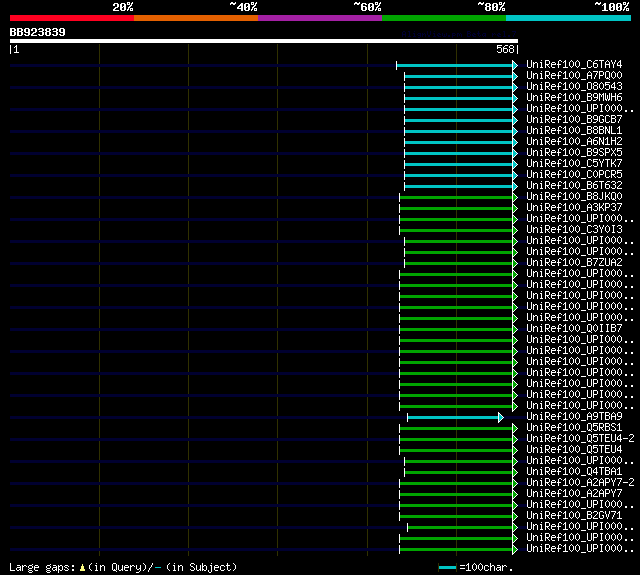Select the UniRef100_A2APY7 hit label
The image size is (640, 575).
574,494
